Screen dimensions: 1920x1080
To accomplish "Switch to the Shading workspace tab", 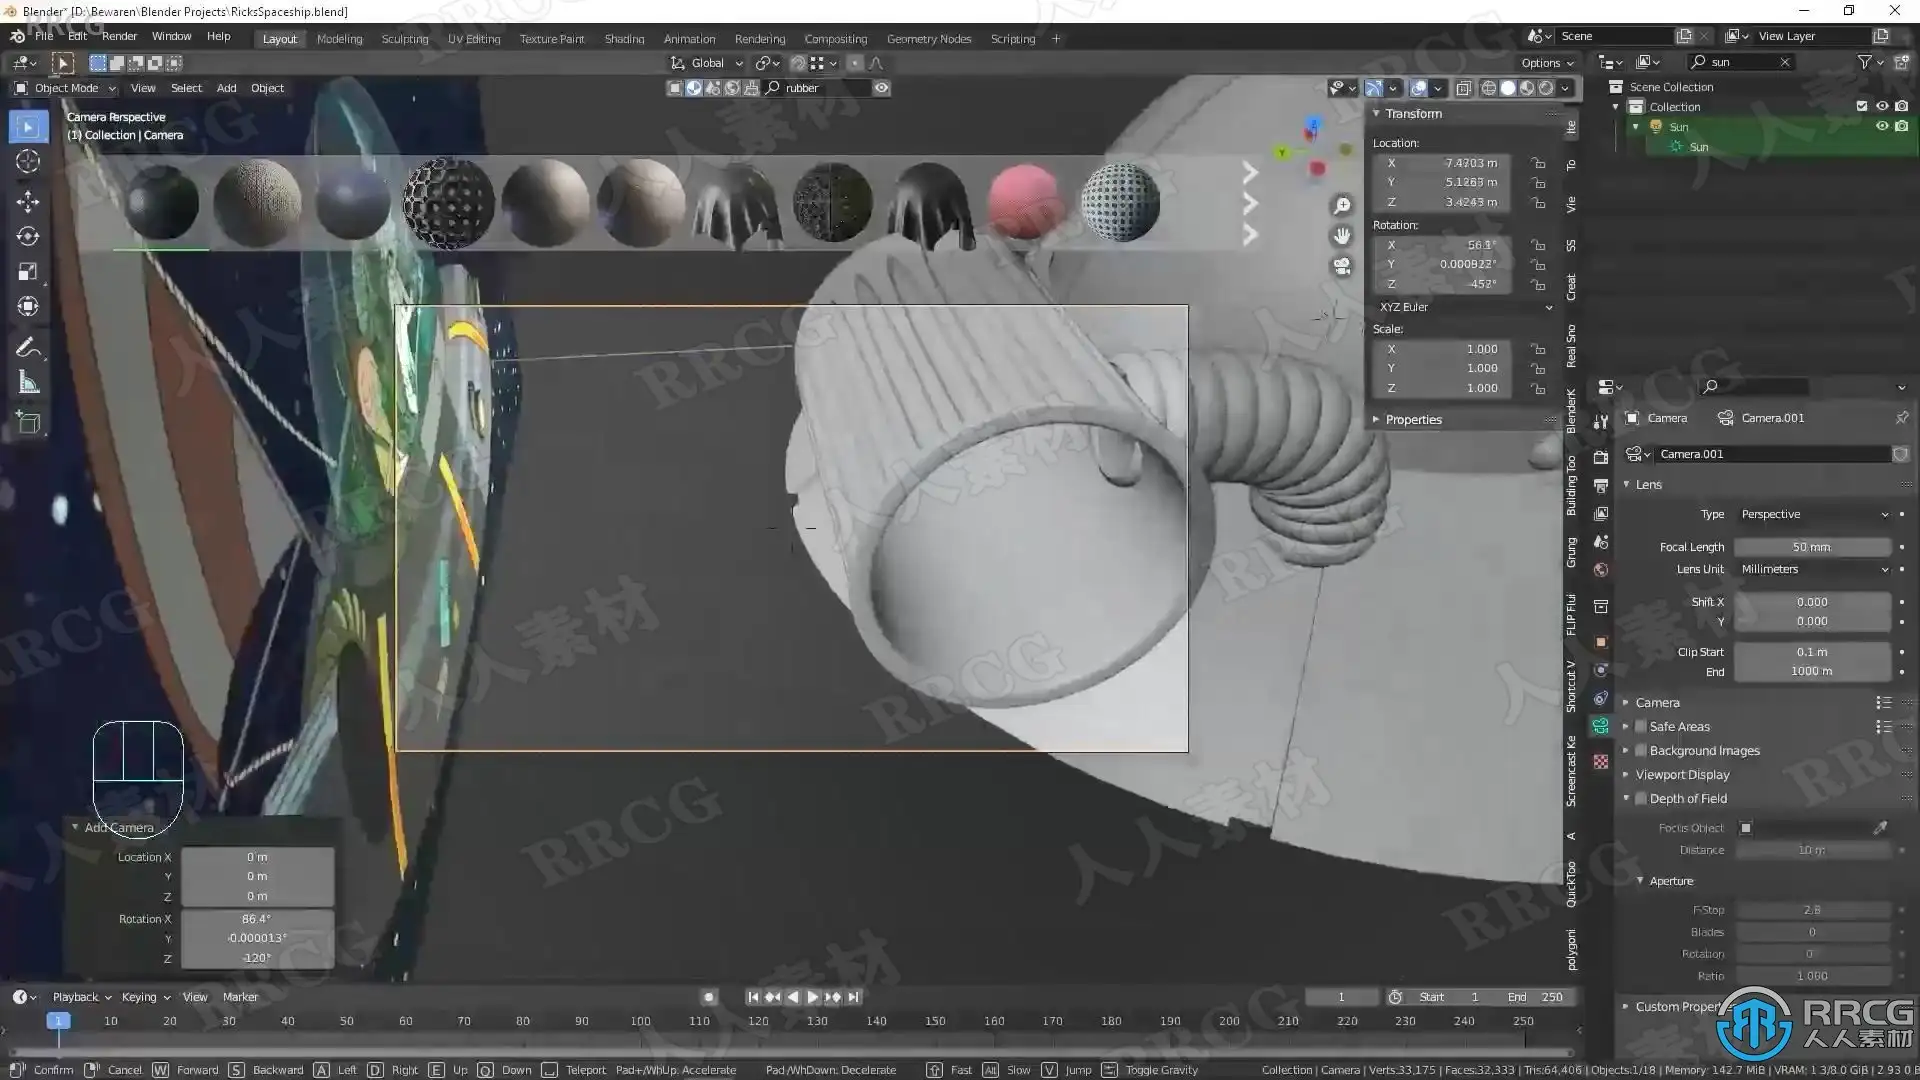I will pos(624,39).
